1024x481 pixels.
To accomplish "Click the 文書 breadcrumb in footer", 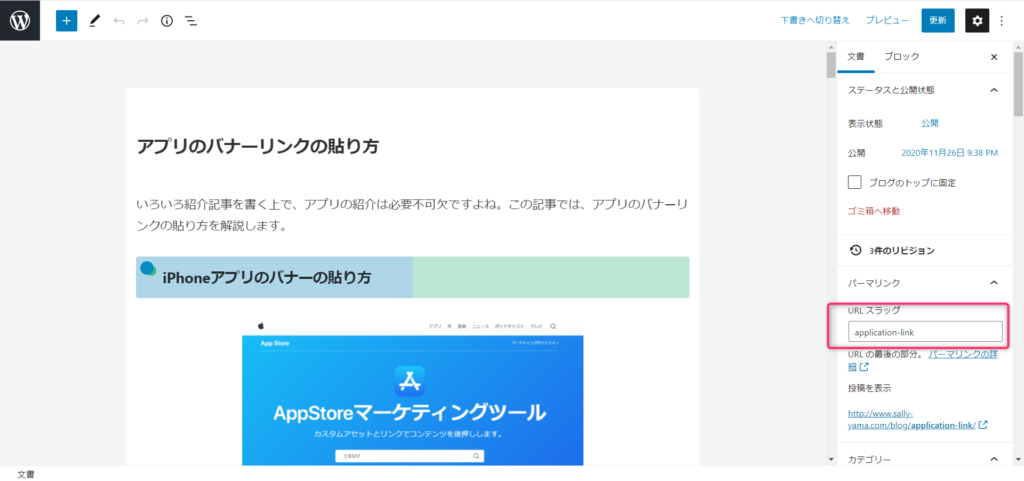I will [26, 474].
